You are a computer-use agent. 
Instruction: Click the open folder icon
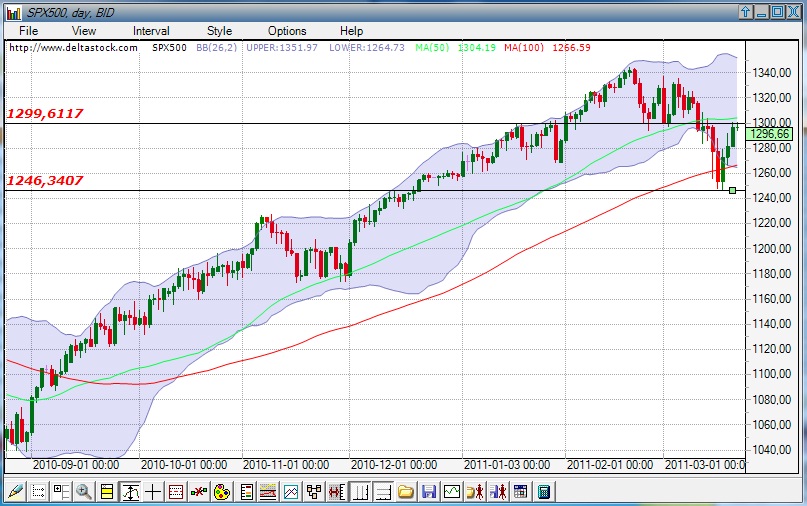(406, 492)
